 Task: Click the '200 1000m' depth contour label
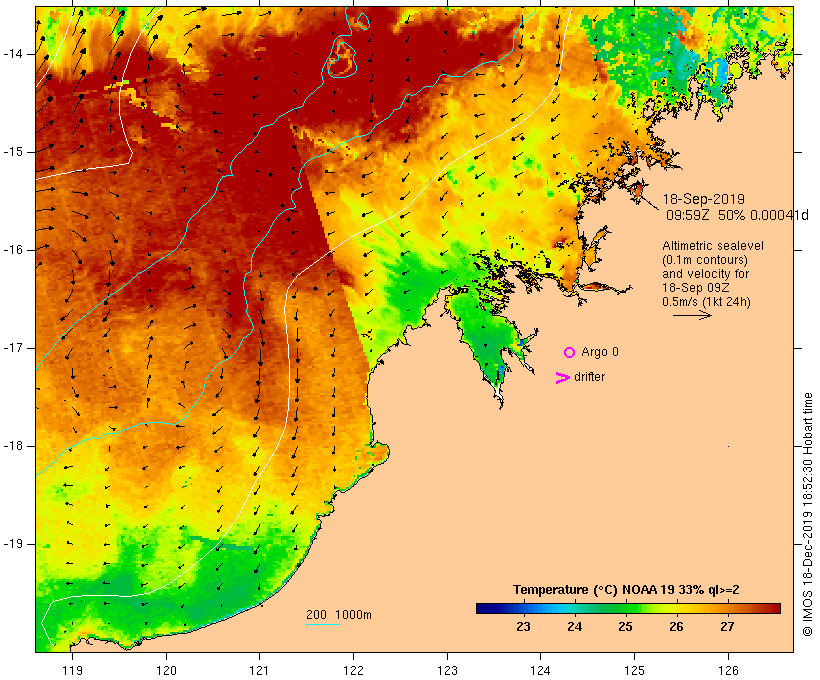pyautogui.click(x=339, y=615)
